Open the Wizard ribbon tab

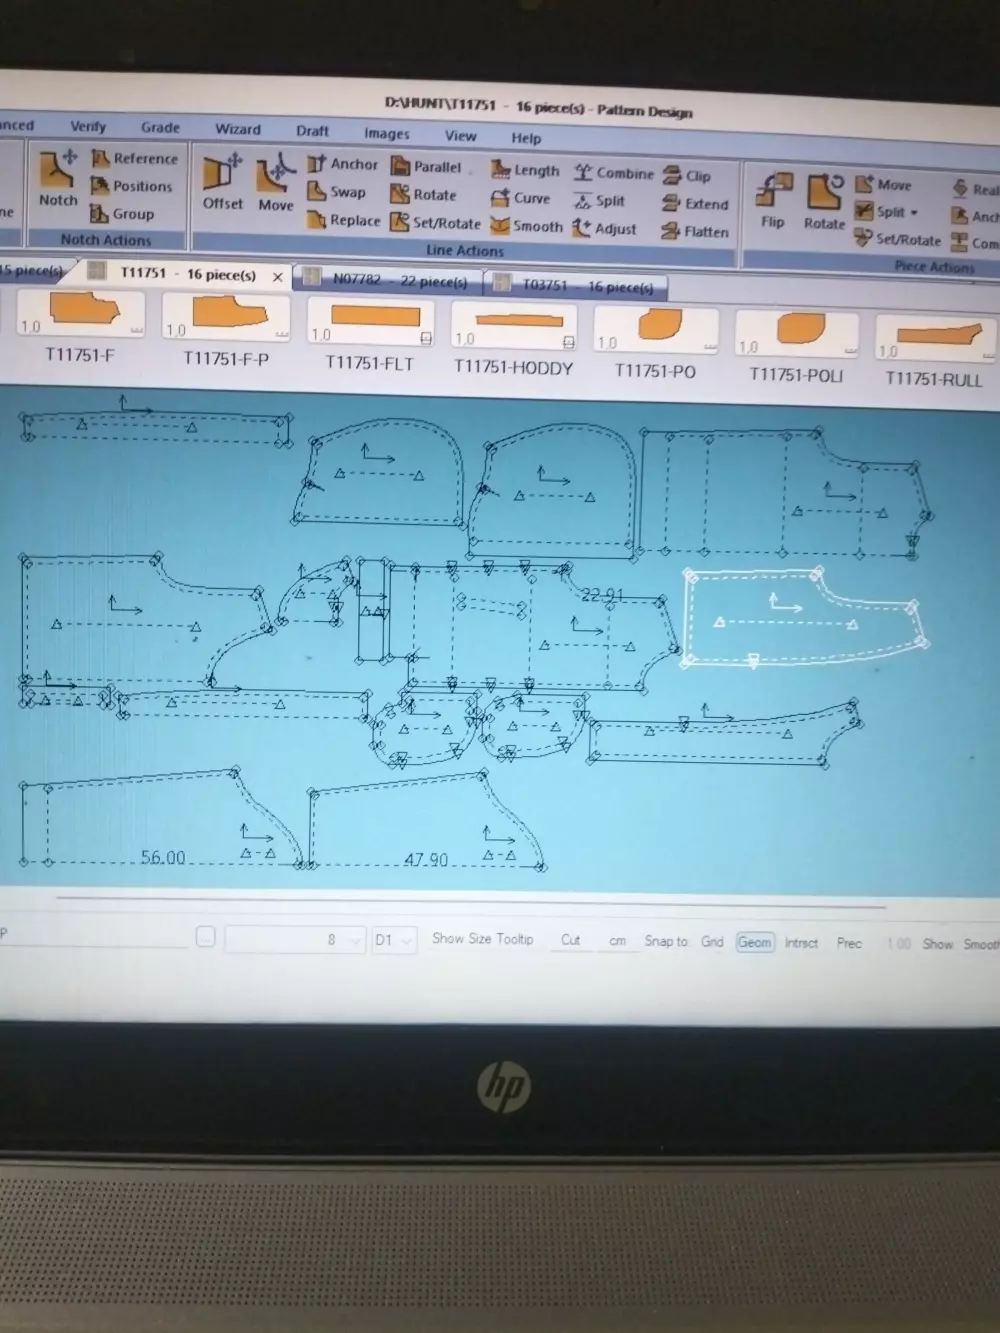[x=238, y=129]
